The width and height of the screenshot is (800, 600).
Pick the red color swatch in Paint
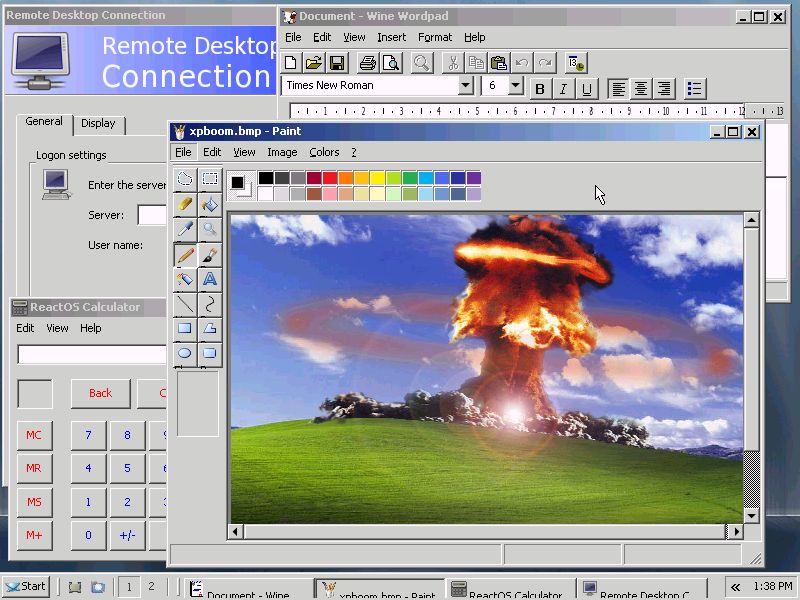[331, 177]
